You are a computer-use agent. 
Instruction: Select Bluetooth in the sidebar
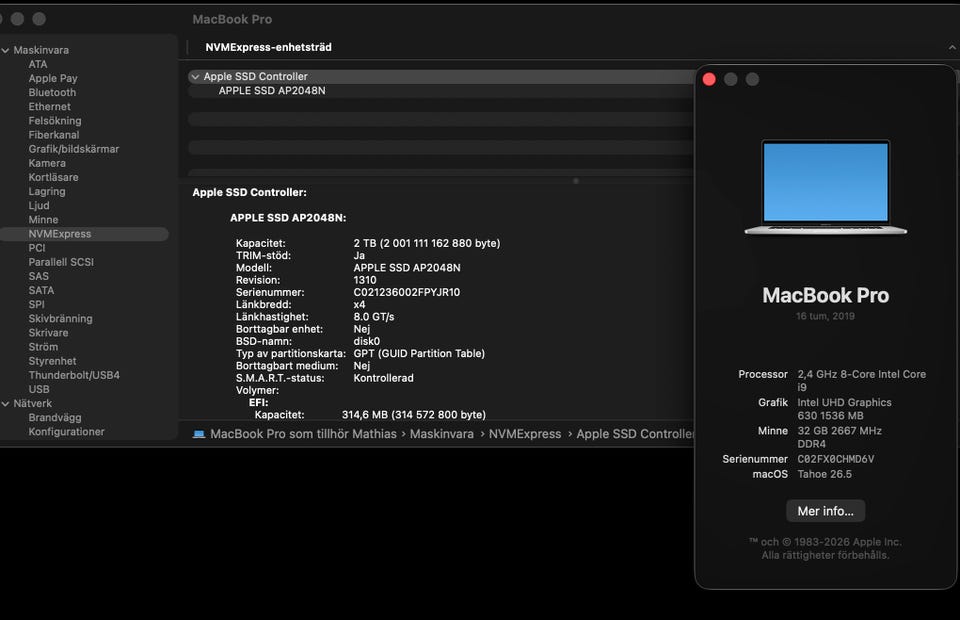point(52,92)
